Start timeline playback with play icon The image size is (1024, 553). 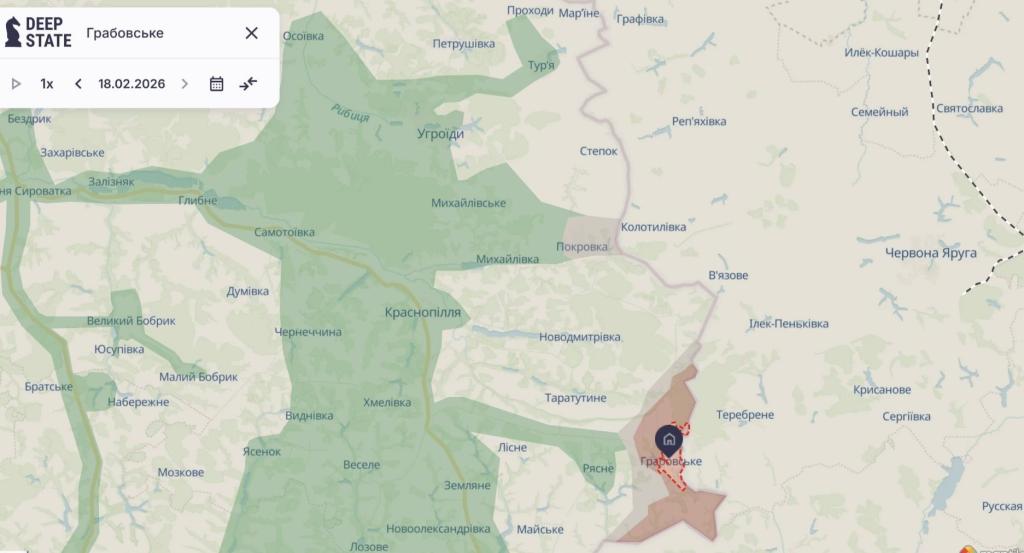(16, 84)
